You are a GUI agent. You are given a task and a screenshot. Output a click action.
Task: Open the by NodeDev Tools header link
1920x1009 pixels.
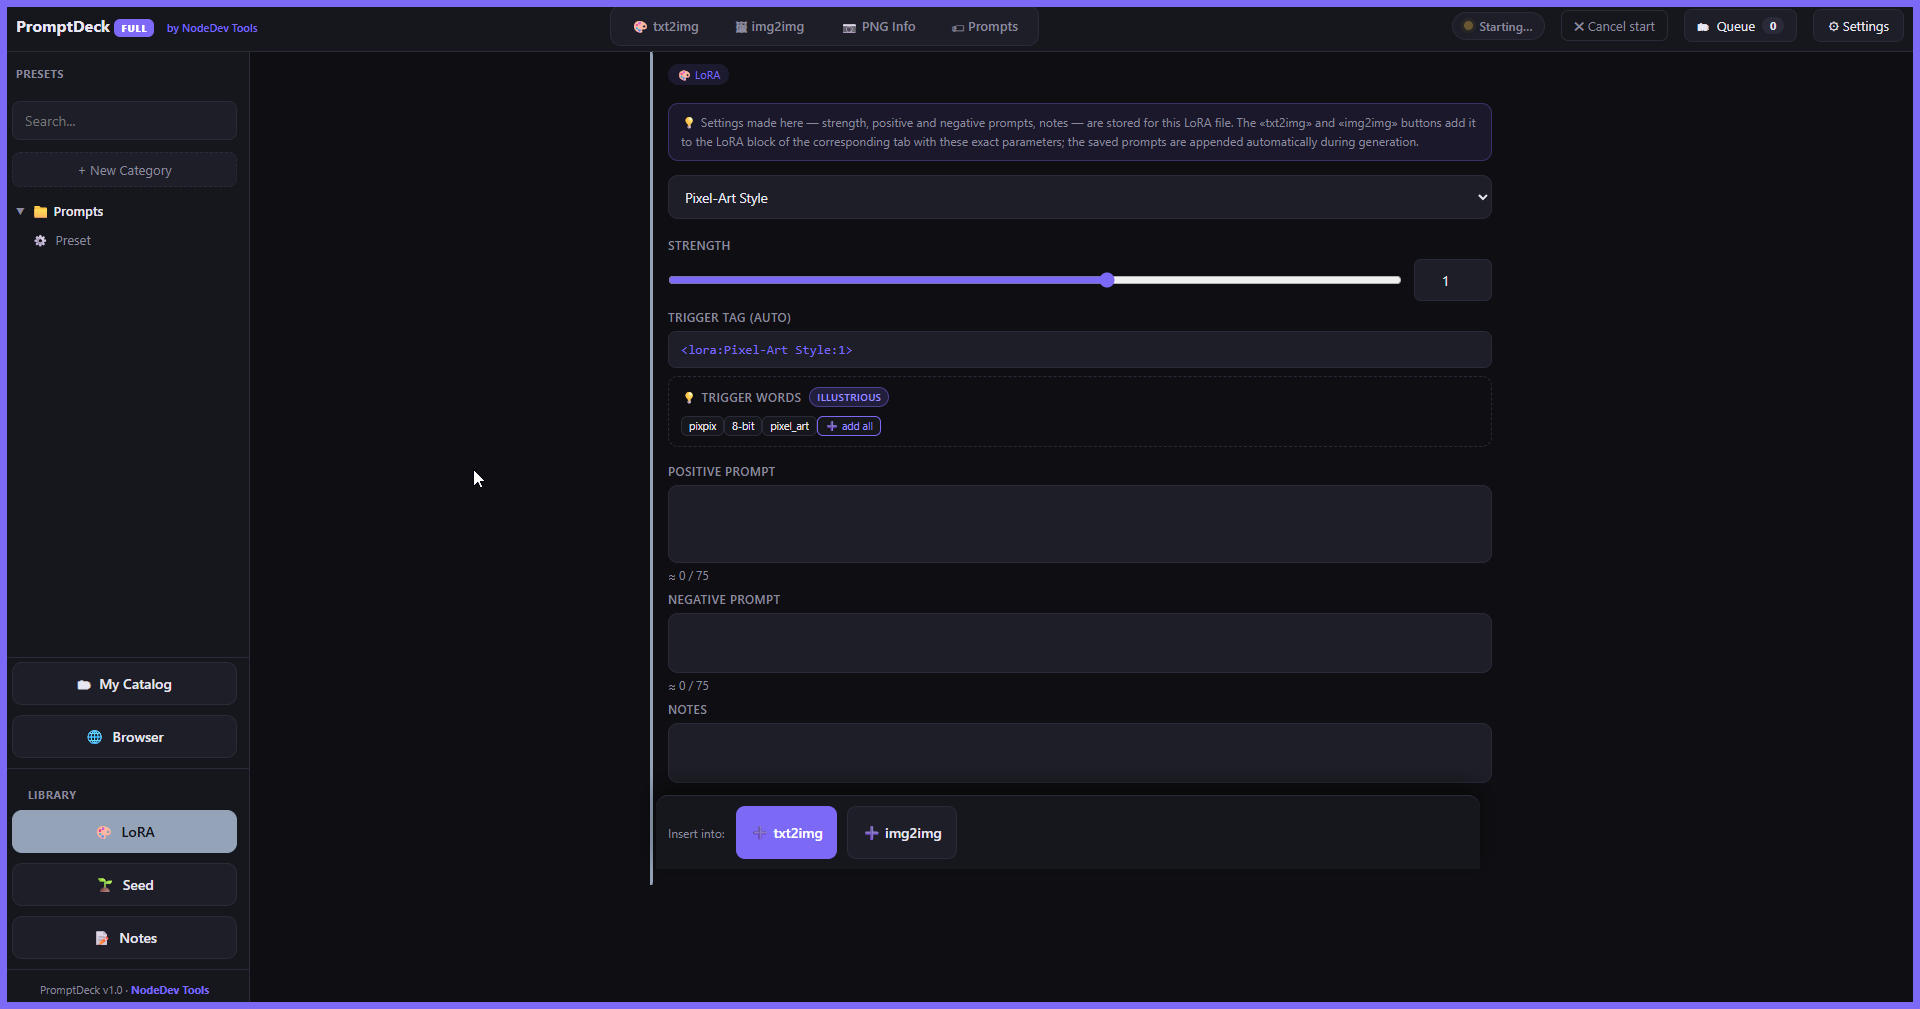tap(212, 28)
